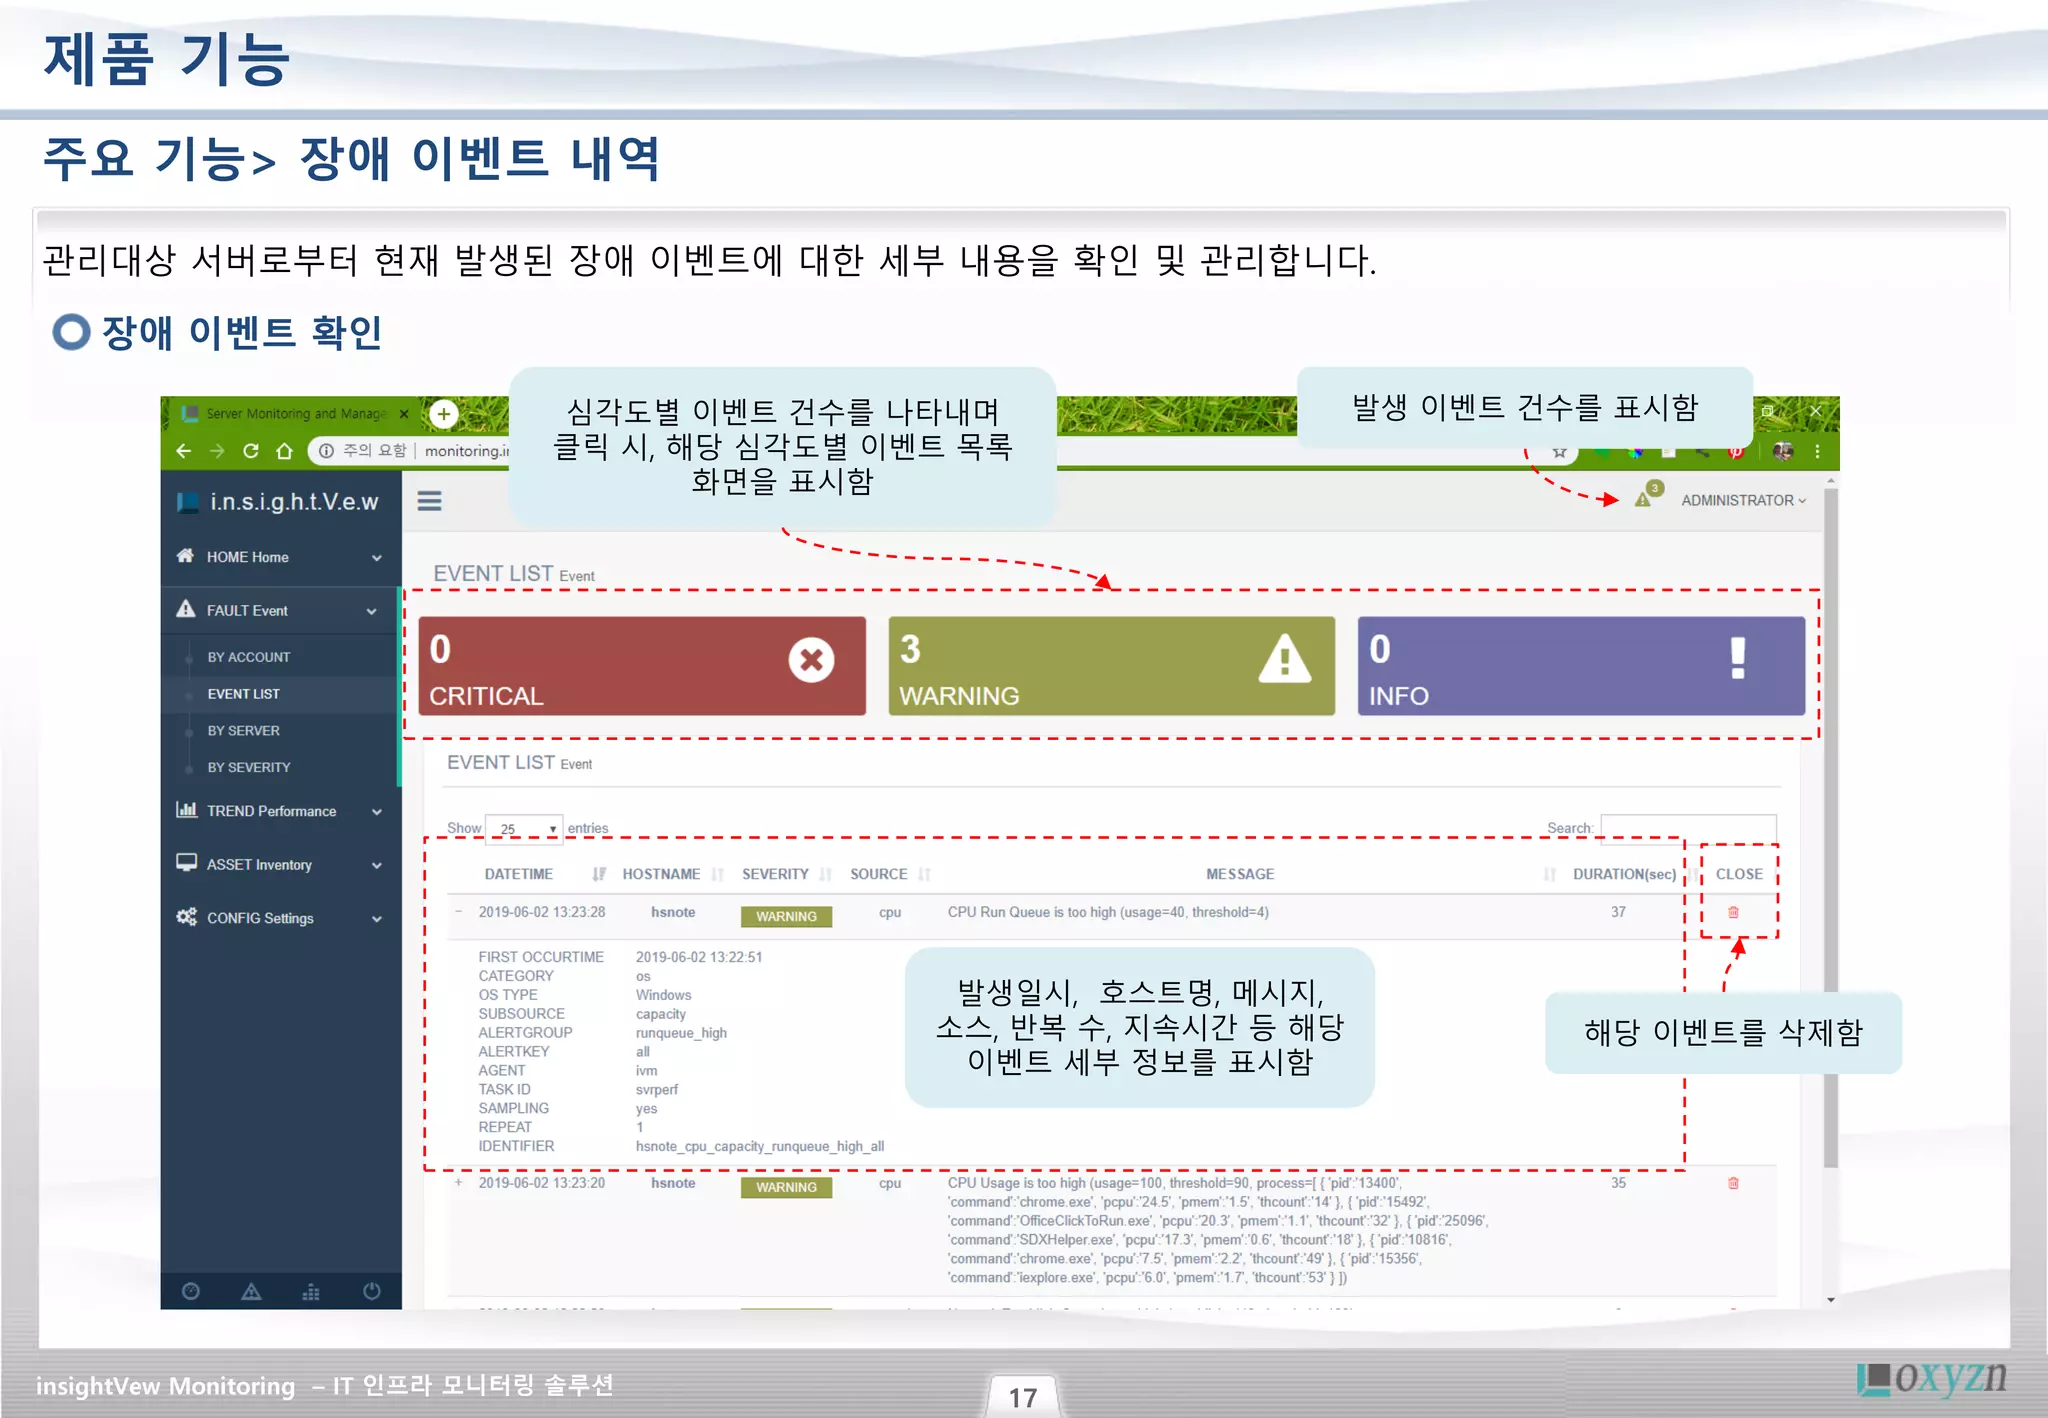
Task: Open the Show entries dropdown
Action: pyautogui.click(x=525, y=828)
